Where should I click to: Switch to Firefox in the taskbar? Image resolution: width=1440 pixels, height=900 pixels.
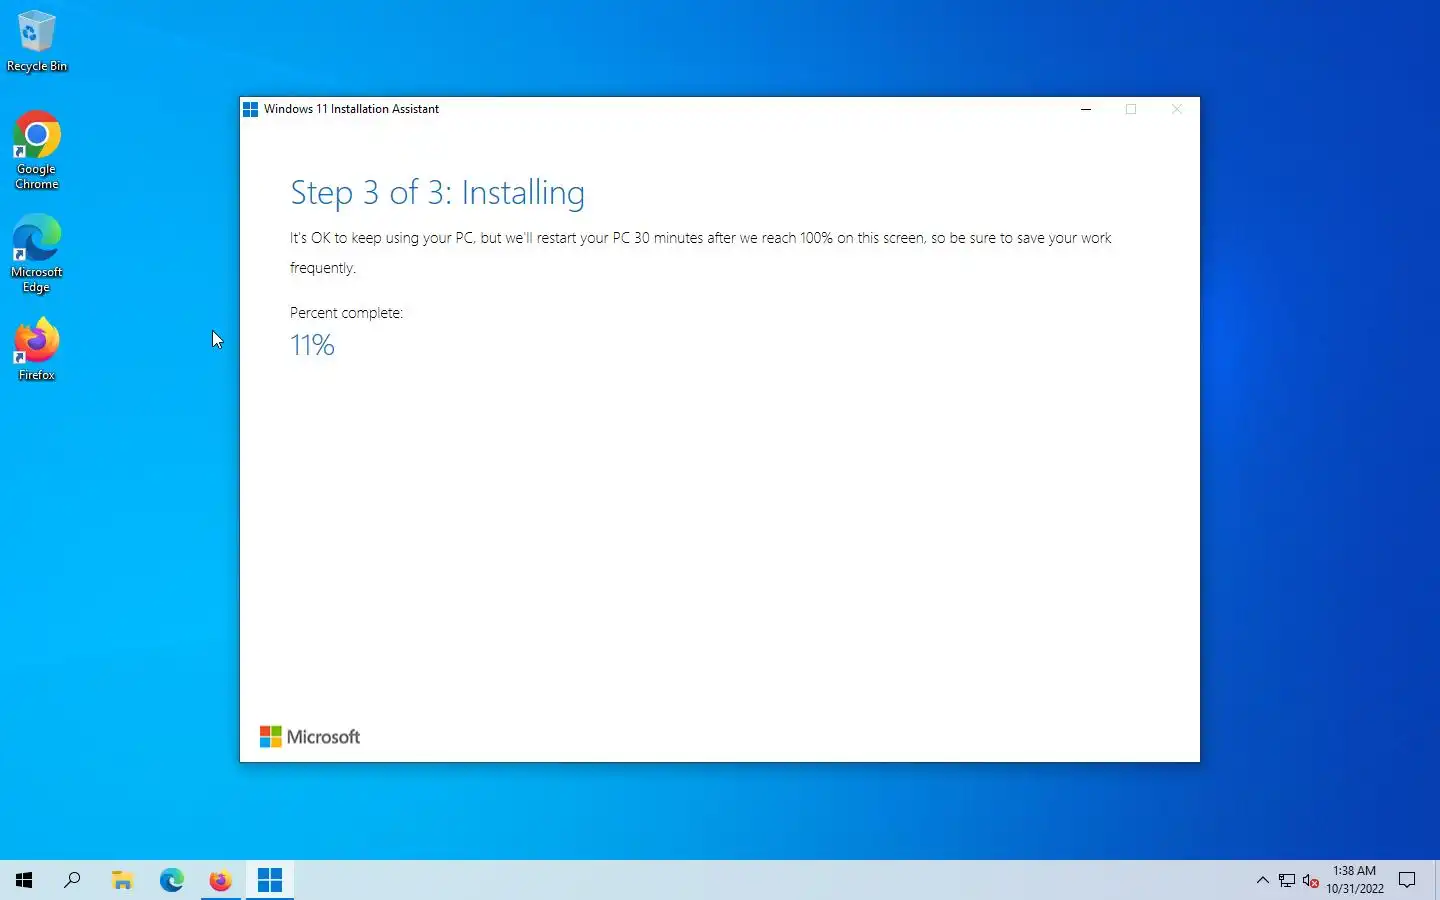(220, 880)
